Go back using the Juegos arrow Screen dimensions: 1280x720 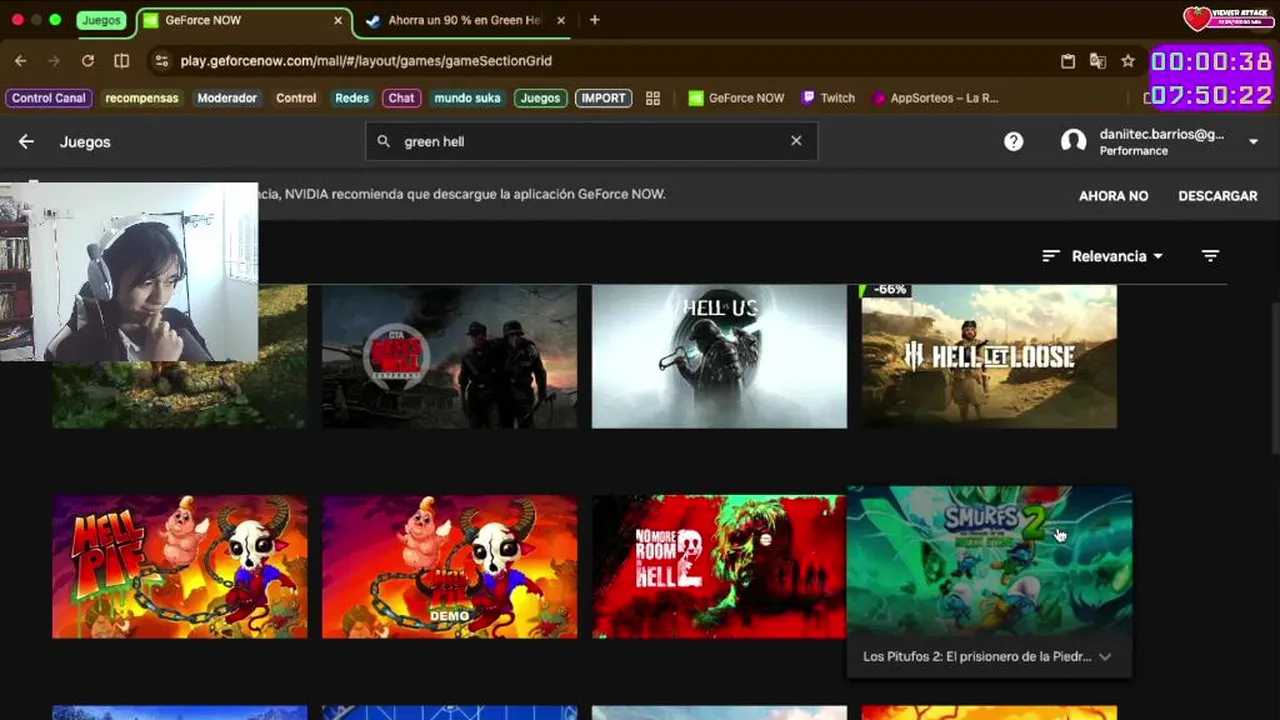click(26, 142)
